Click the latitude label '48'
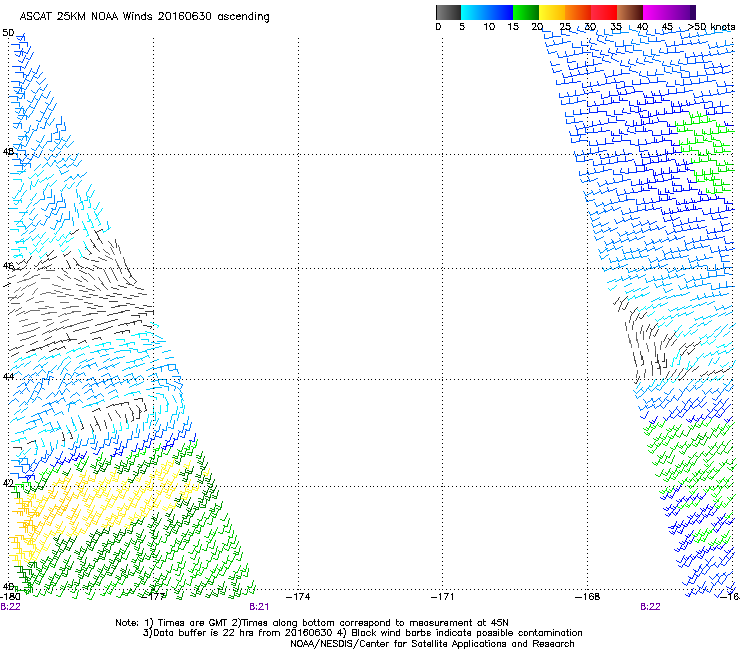 click(x=8, y=152)
